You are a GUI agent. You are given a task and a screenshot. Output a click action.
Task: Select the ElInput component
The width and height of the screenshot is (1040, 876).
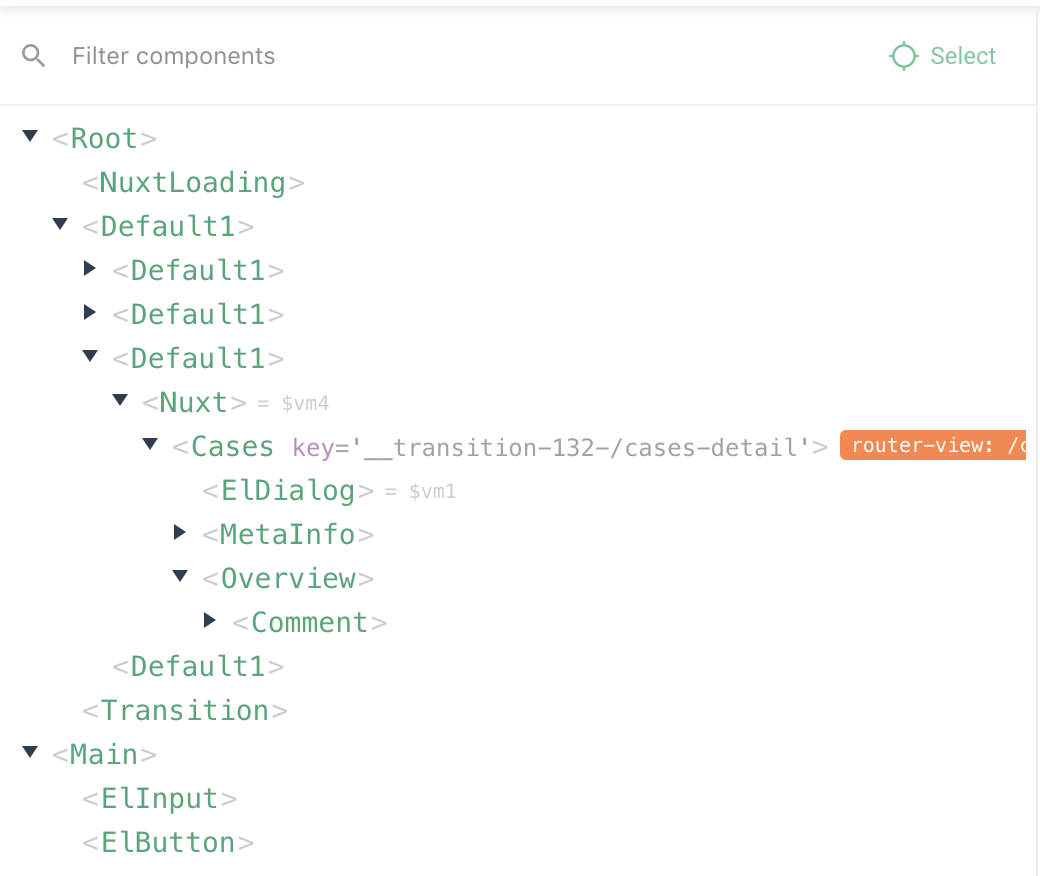(x=160, y=799)
